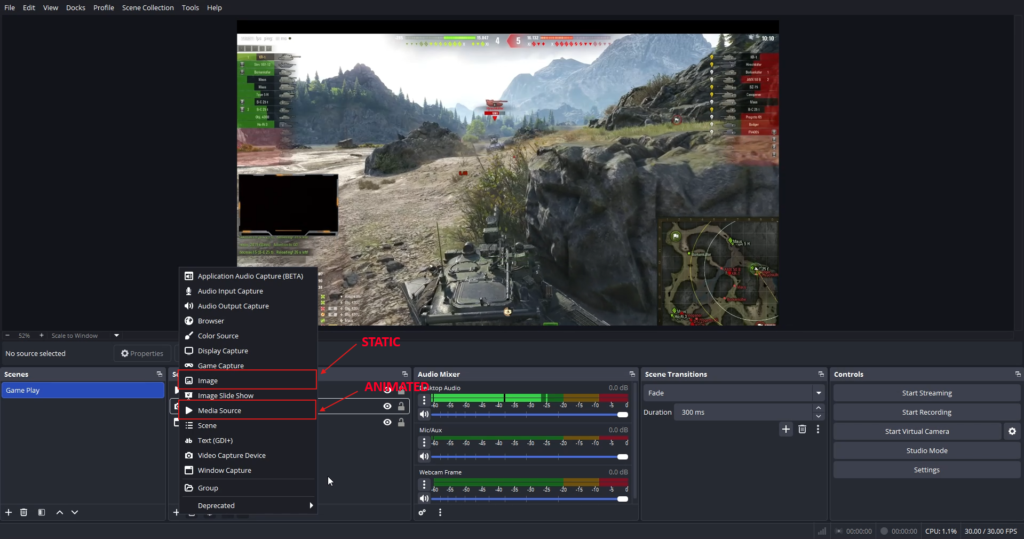Click Start Virtual Camera

pyautogui.click(x=917, y=431)
